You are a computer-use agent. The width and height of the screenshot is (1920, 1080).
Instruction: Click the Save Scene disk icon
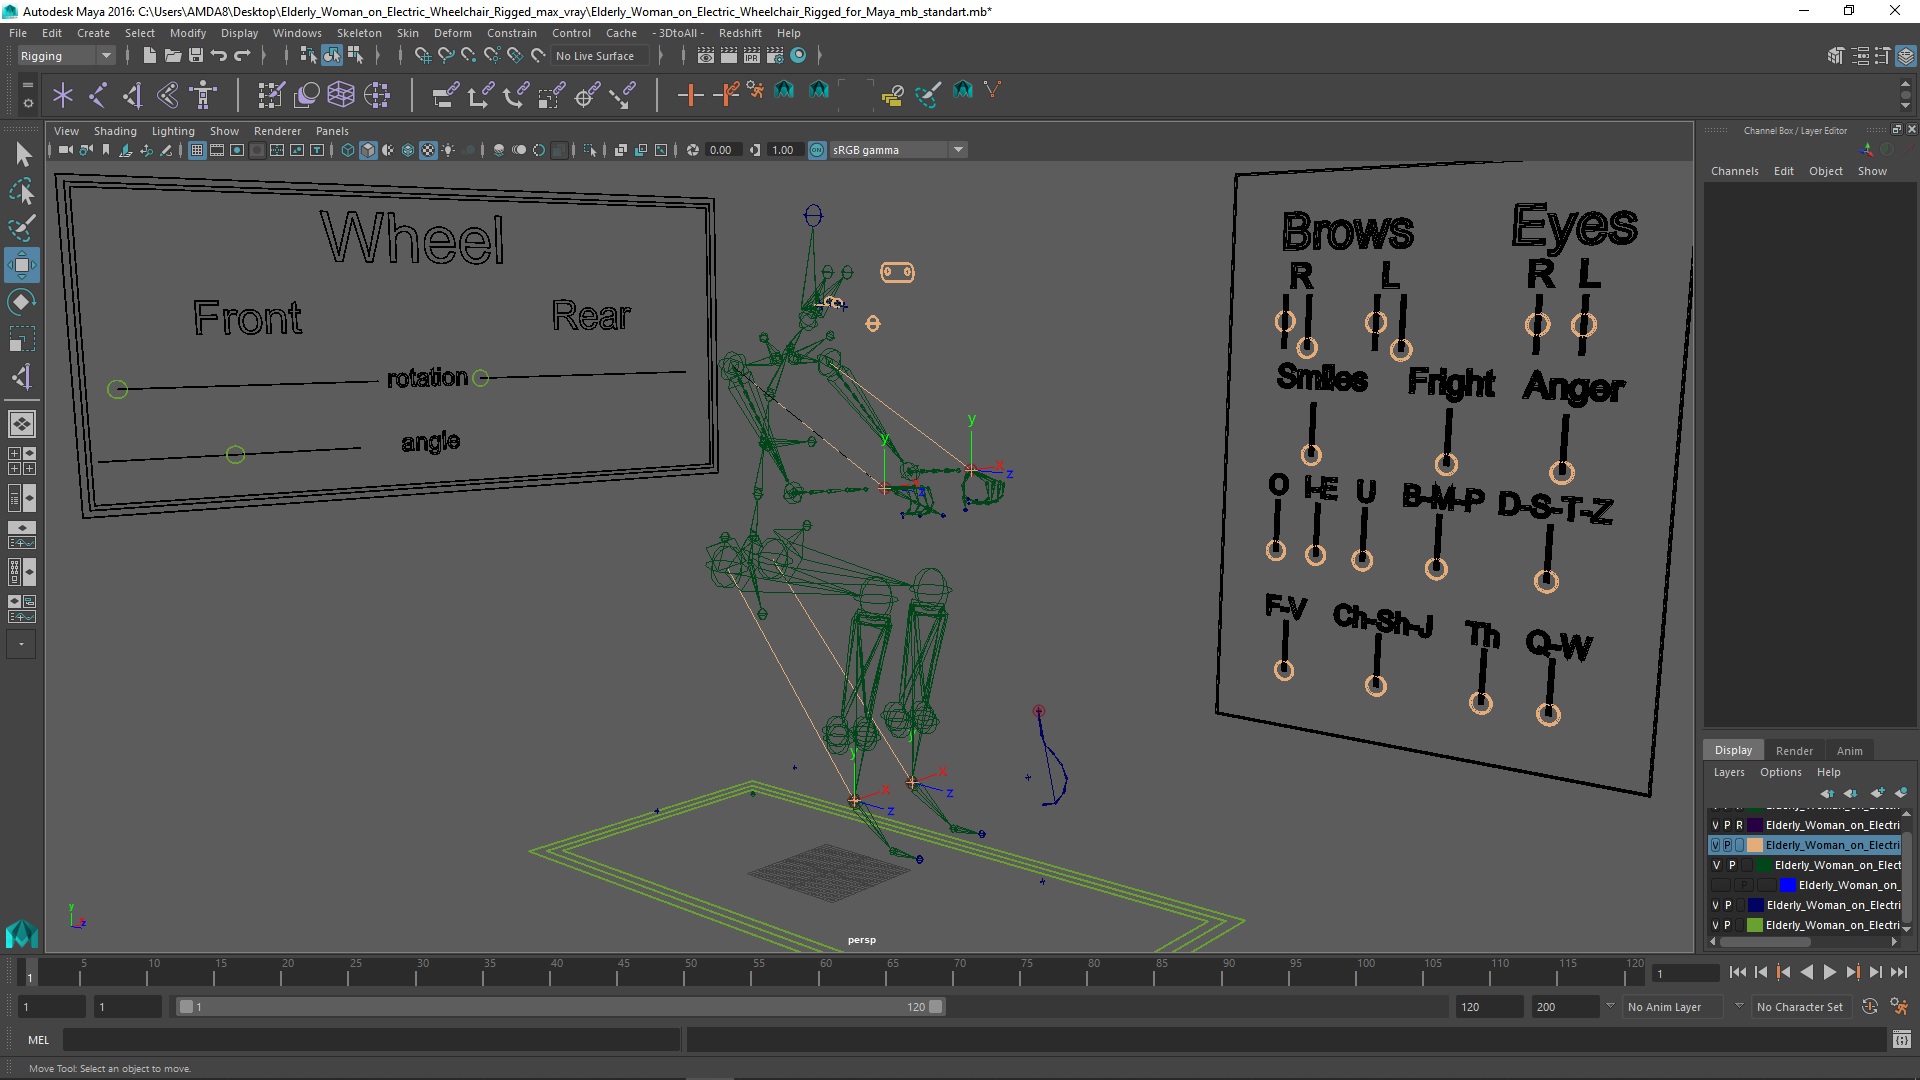(196, 56)
